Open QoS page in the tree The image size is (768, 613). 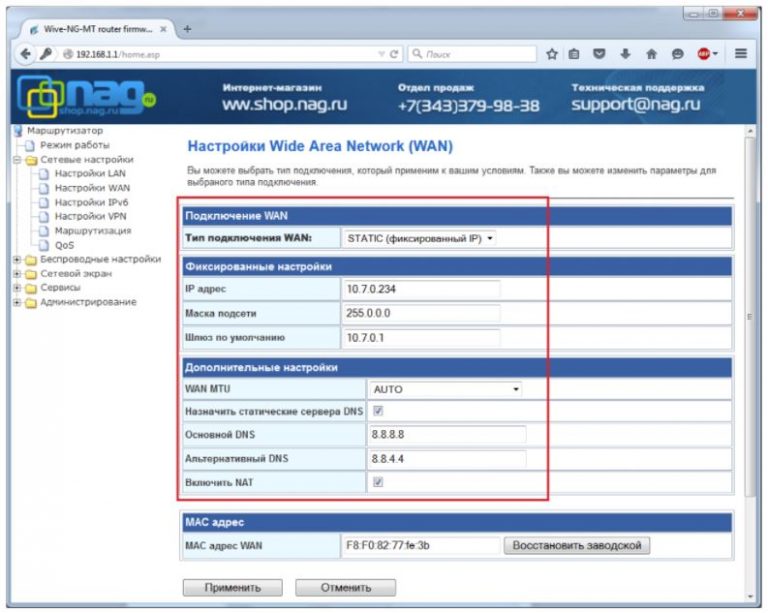pyautogui.click(x=64, y=245)
